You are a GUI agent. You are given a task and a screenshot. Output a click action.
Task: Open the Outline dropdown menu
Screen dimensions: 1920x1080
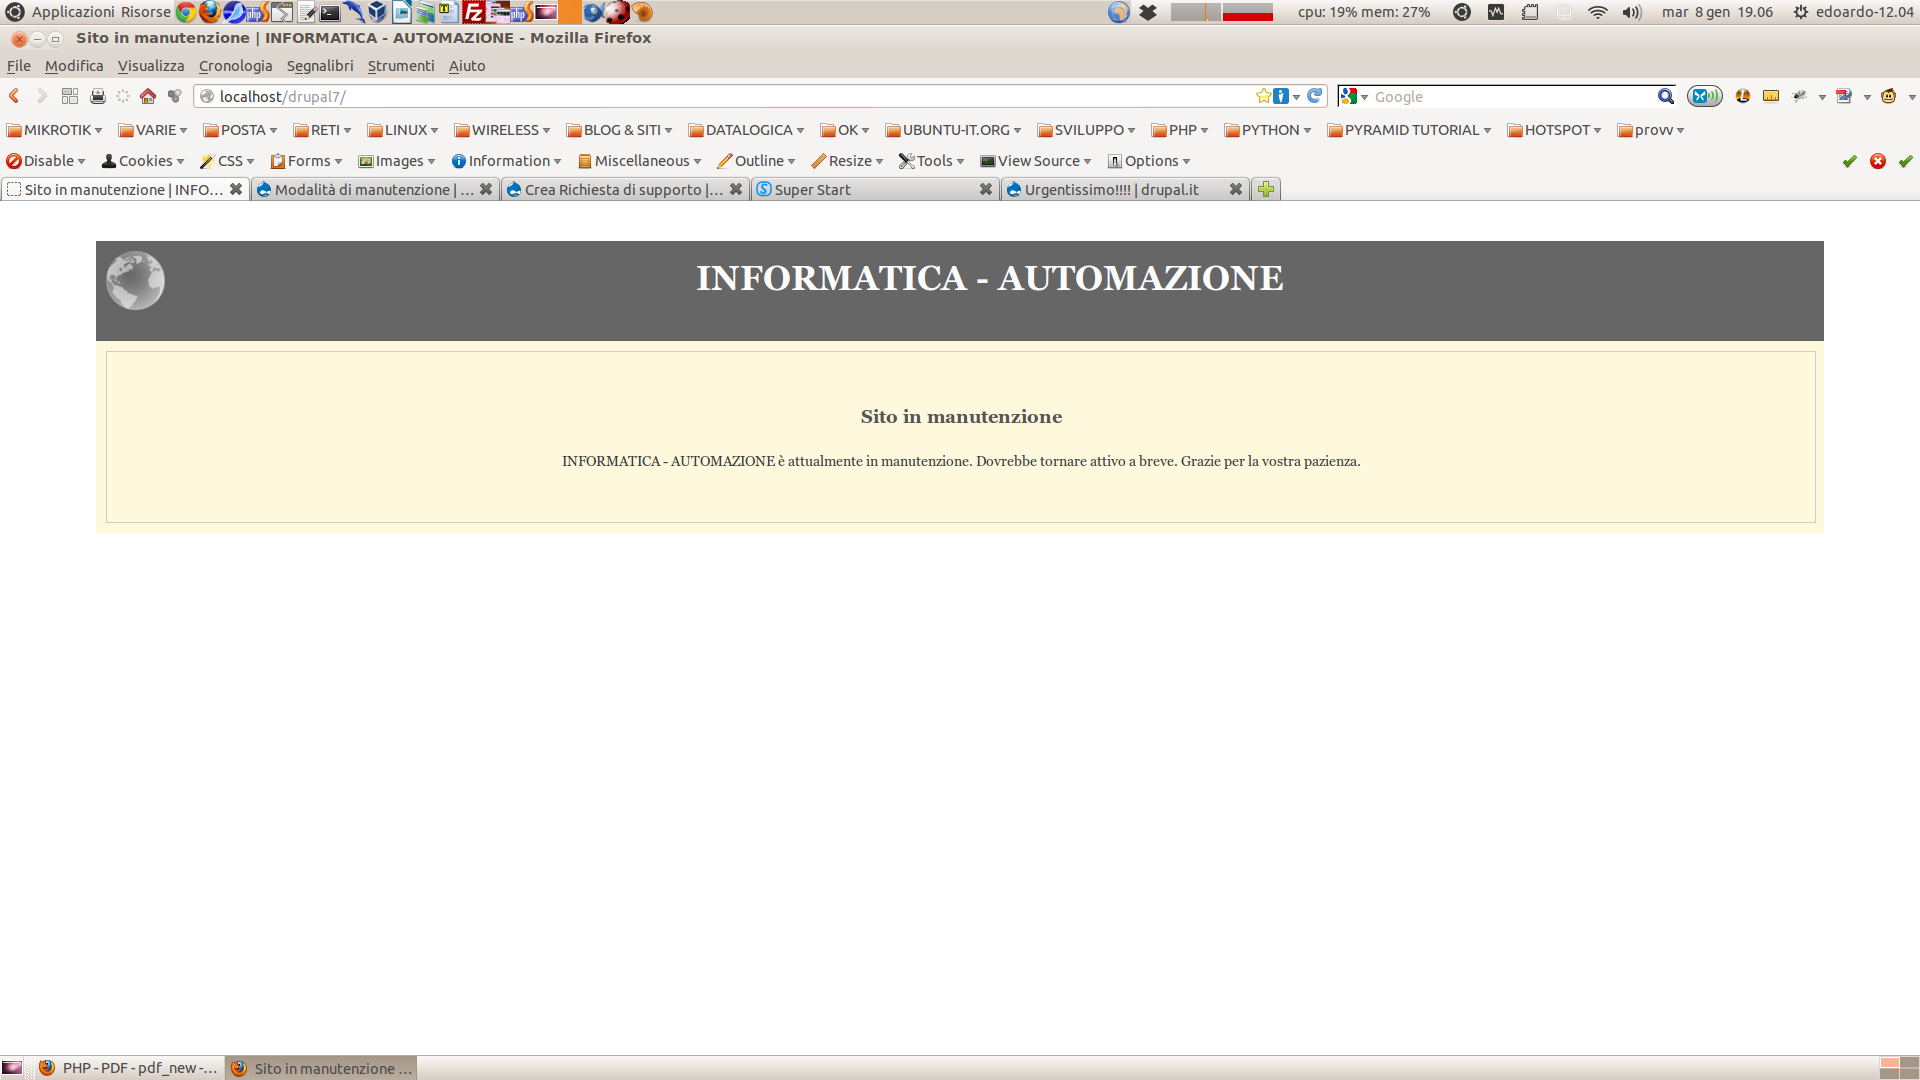tap(756, 161)
